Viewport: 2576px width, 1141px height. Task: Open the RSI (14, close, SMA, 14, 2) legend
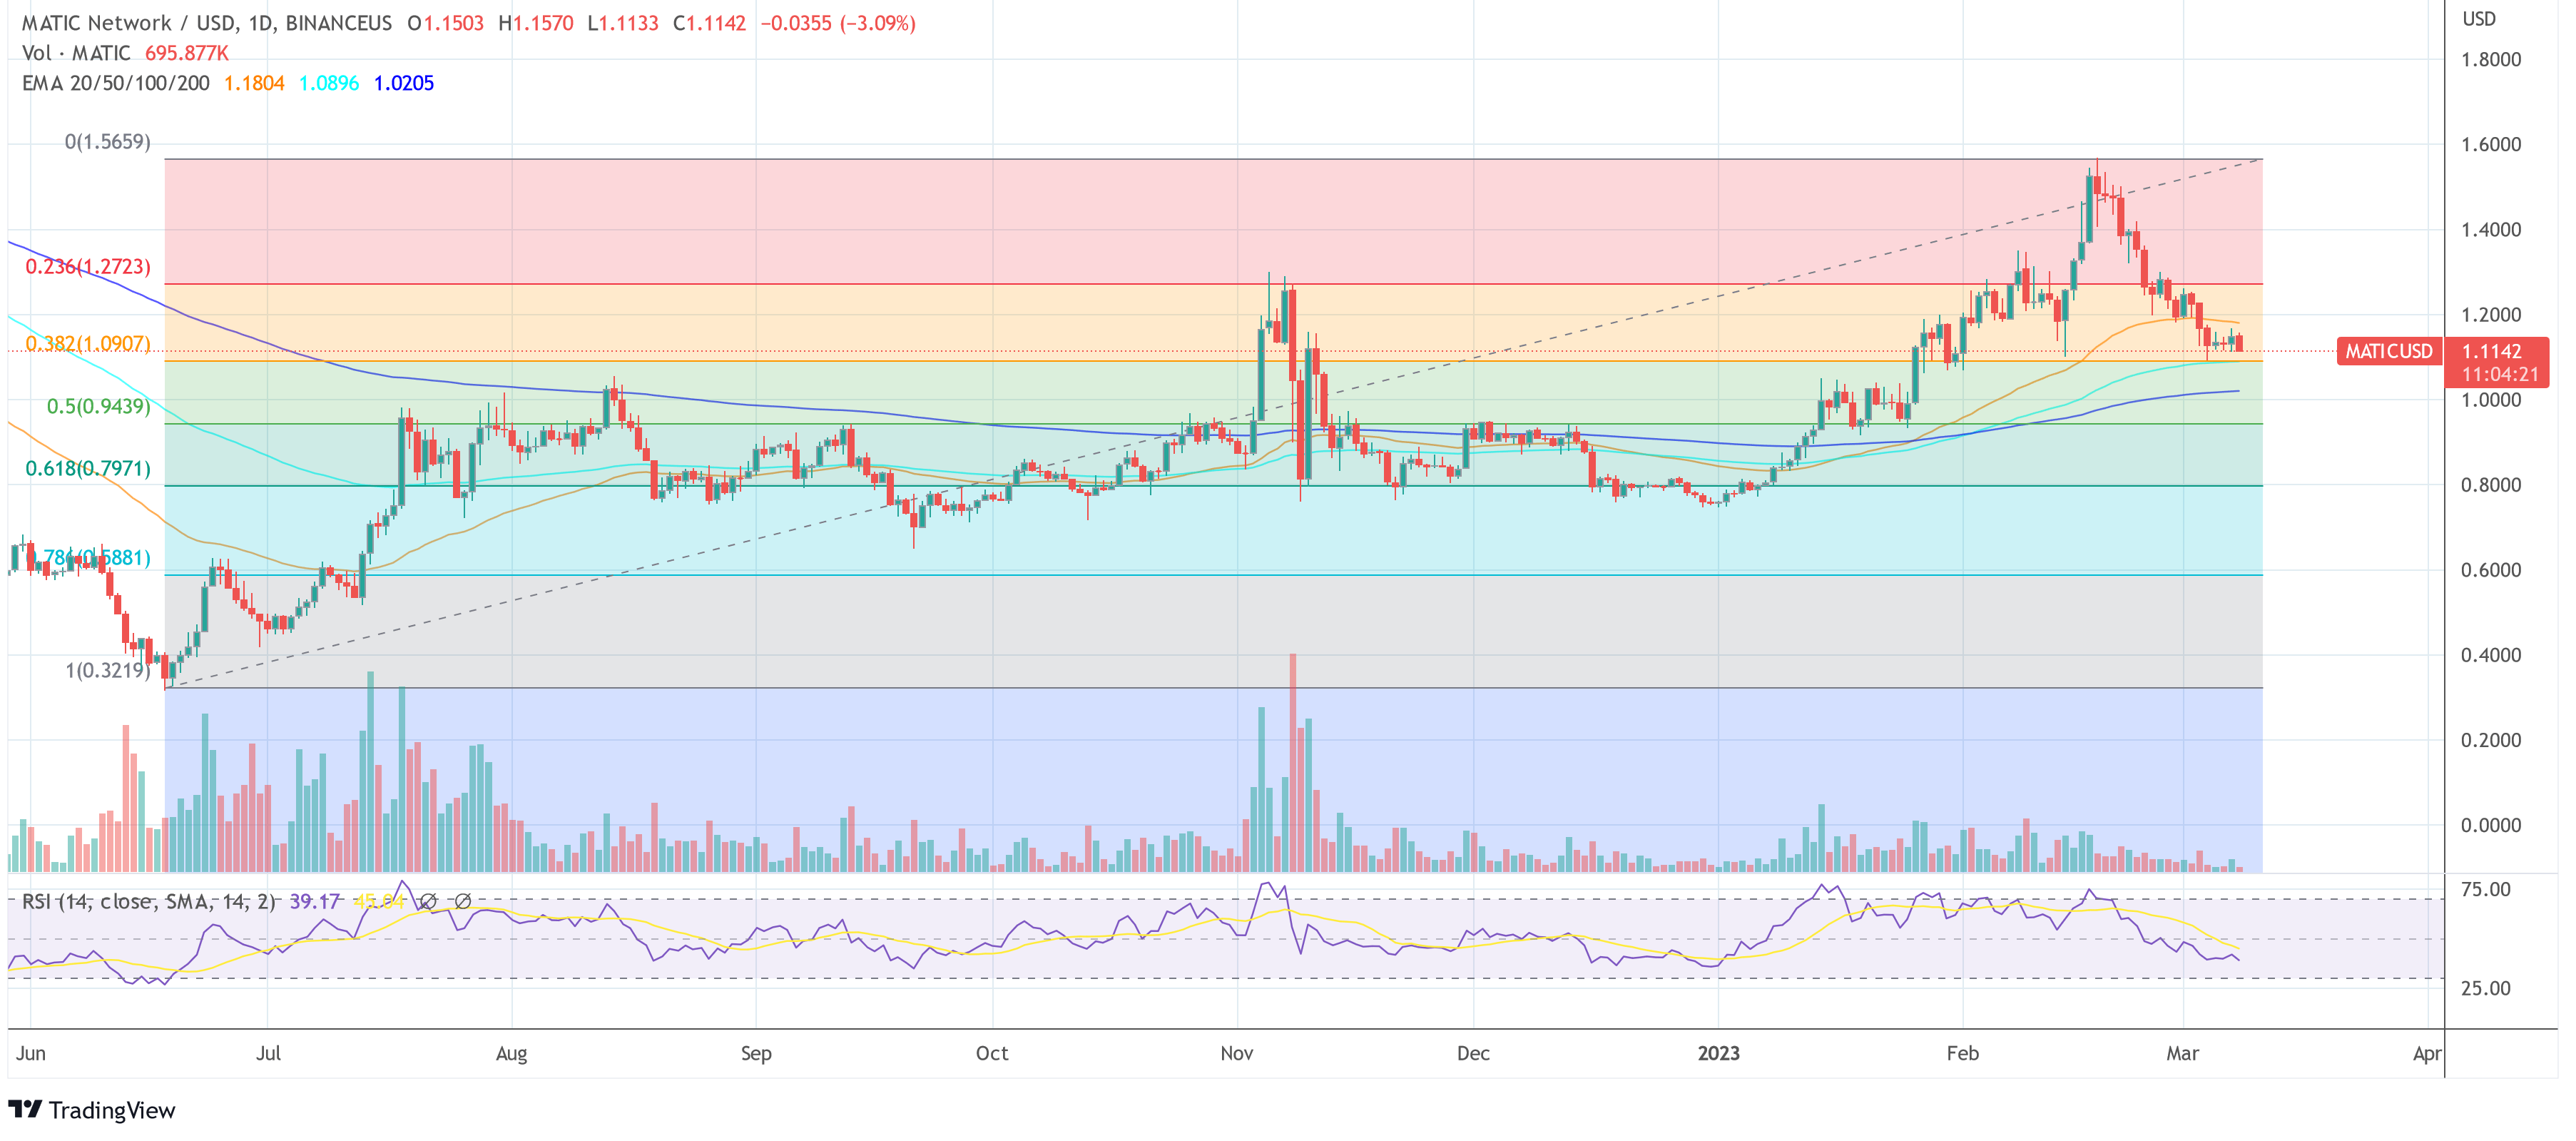pyautogui.click(x=149, y=901)
